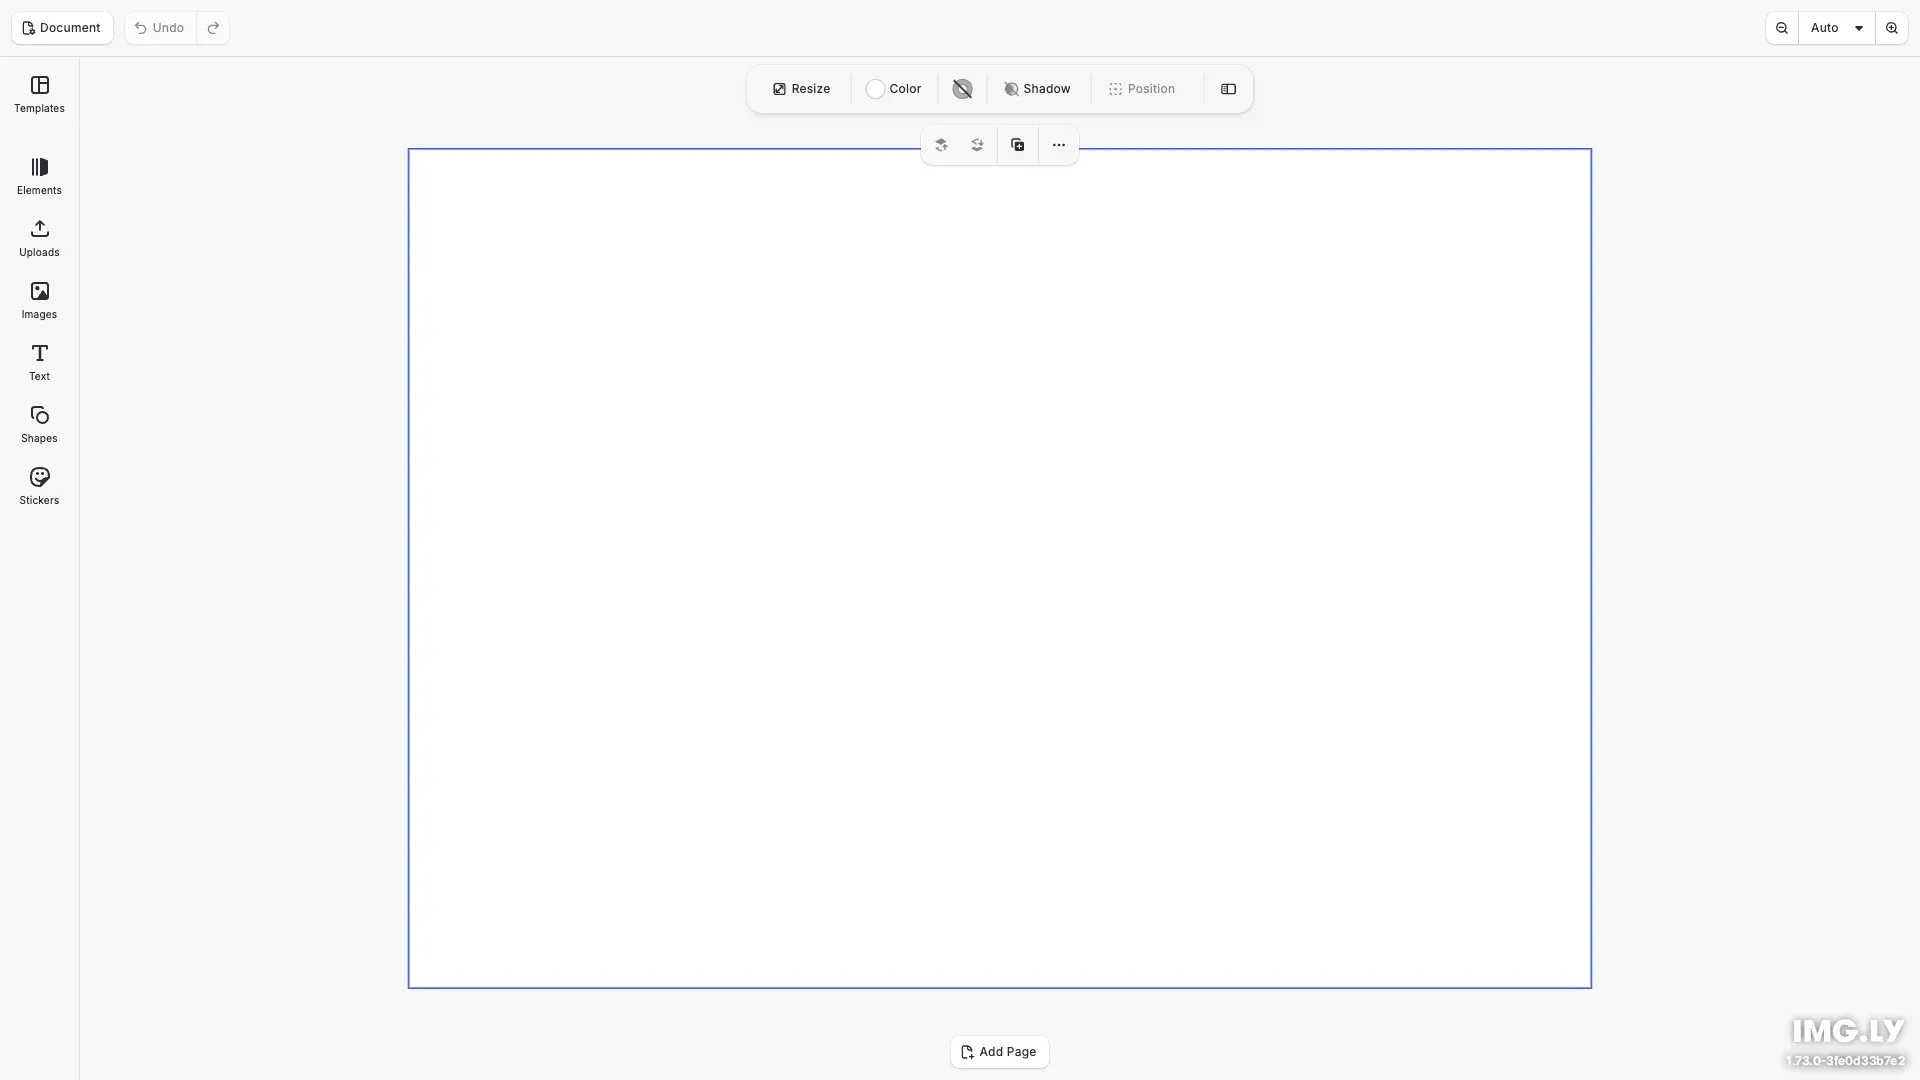
Task: Open the Shapes panel
Action: pos(39,425)
